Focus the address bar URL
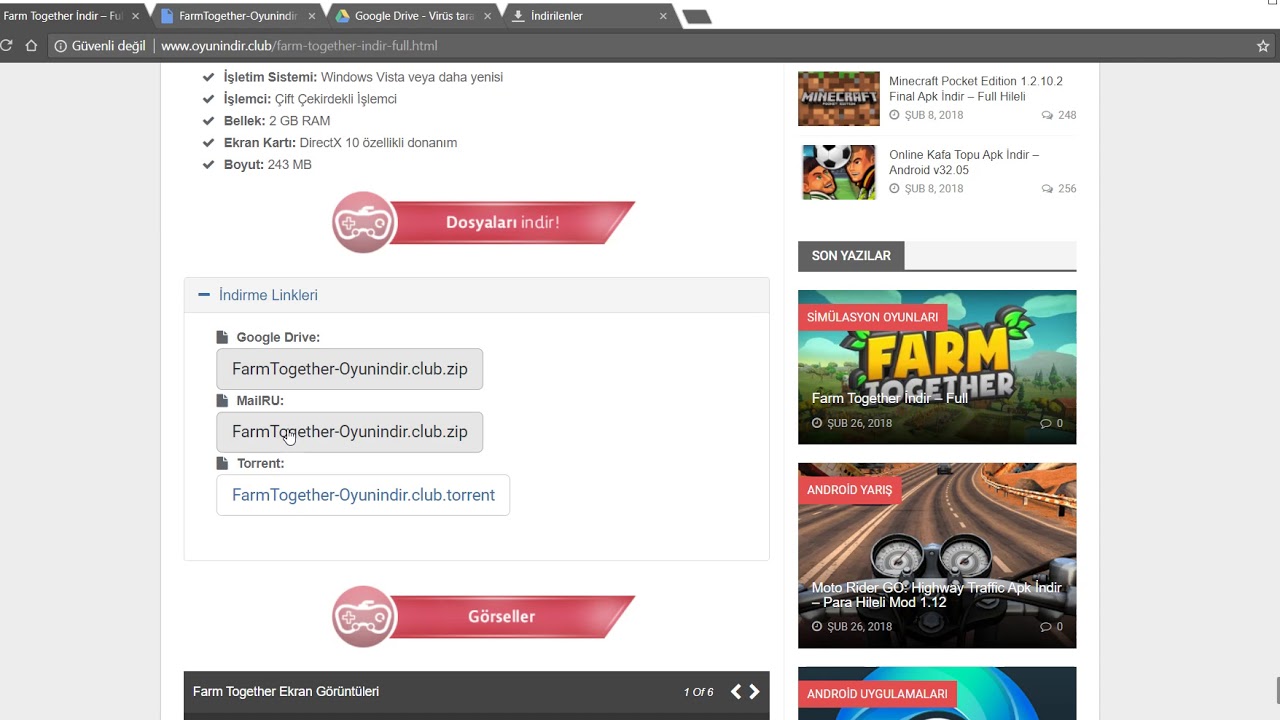The image size is (1280, 720). tap(299, 46)
